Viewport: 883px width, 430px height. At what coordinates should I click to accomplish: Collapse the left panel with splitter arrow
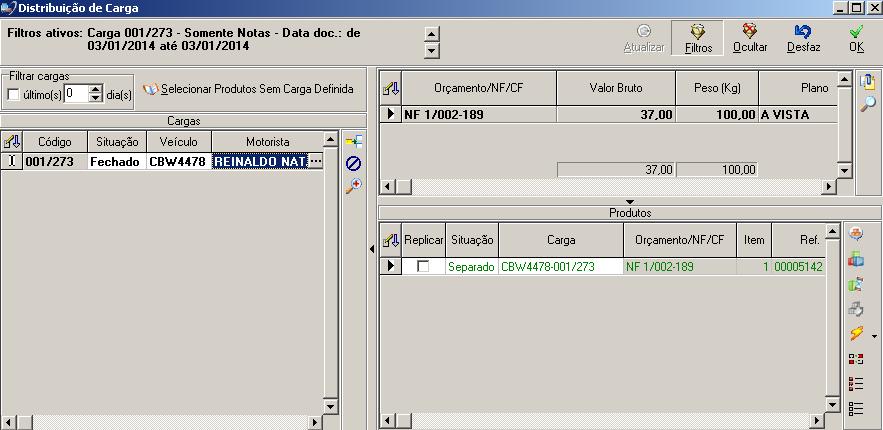coord(372,248)
